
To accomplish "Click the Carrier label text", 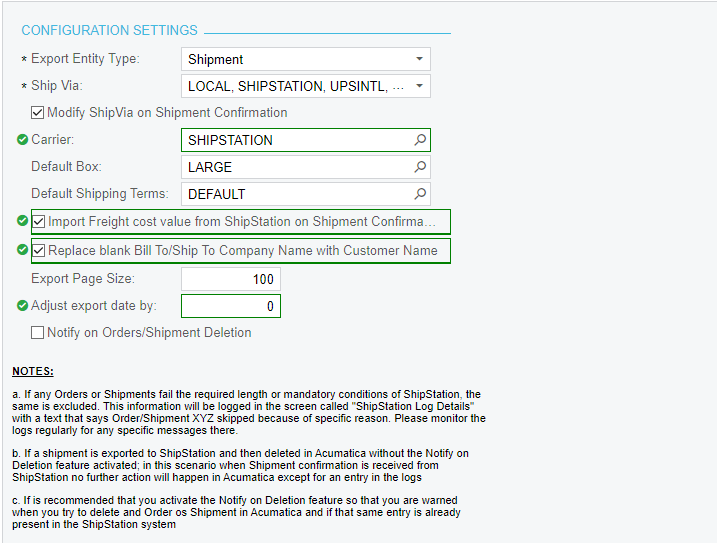I will tap(53, 140).
